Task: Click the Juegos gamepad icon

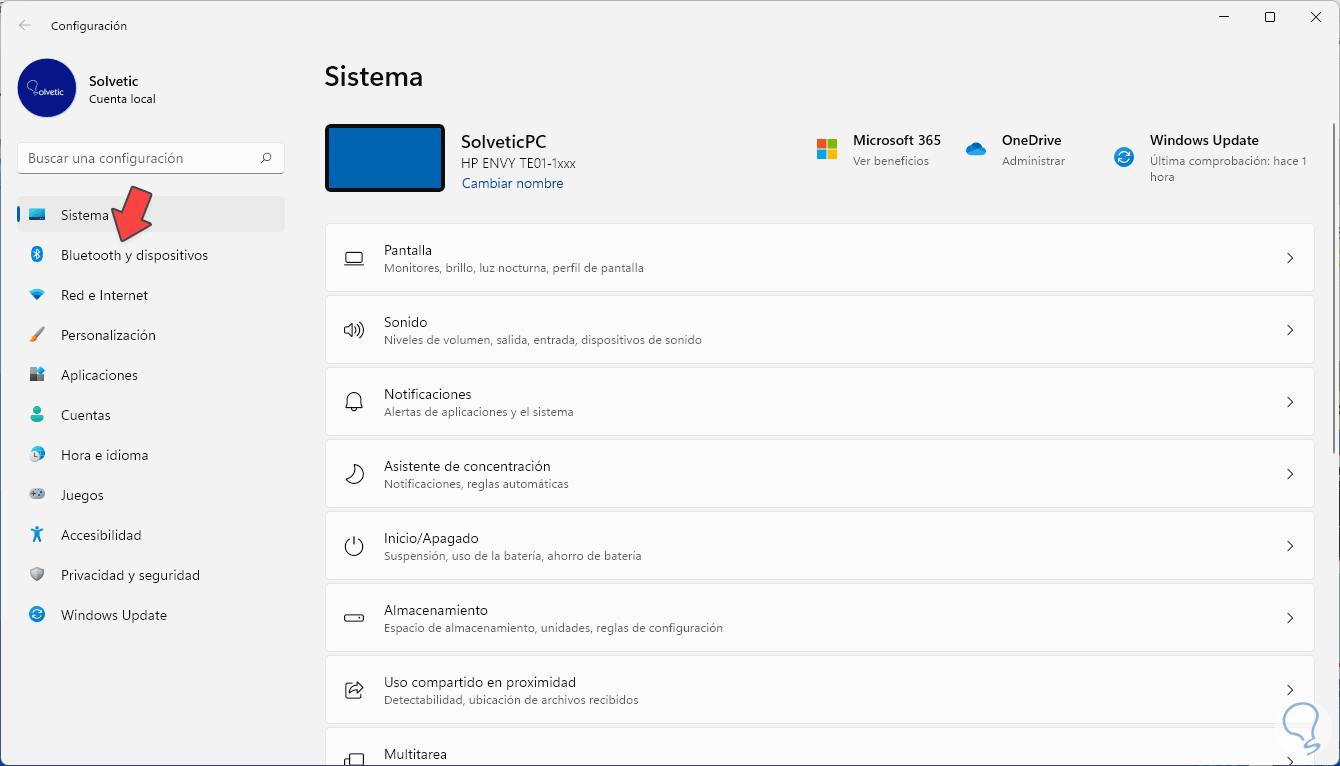Action: click(37, 494)
